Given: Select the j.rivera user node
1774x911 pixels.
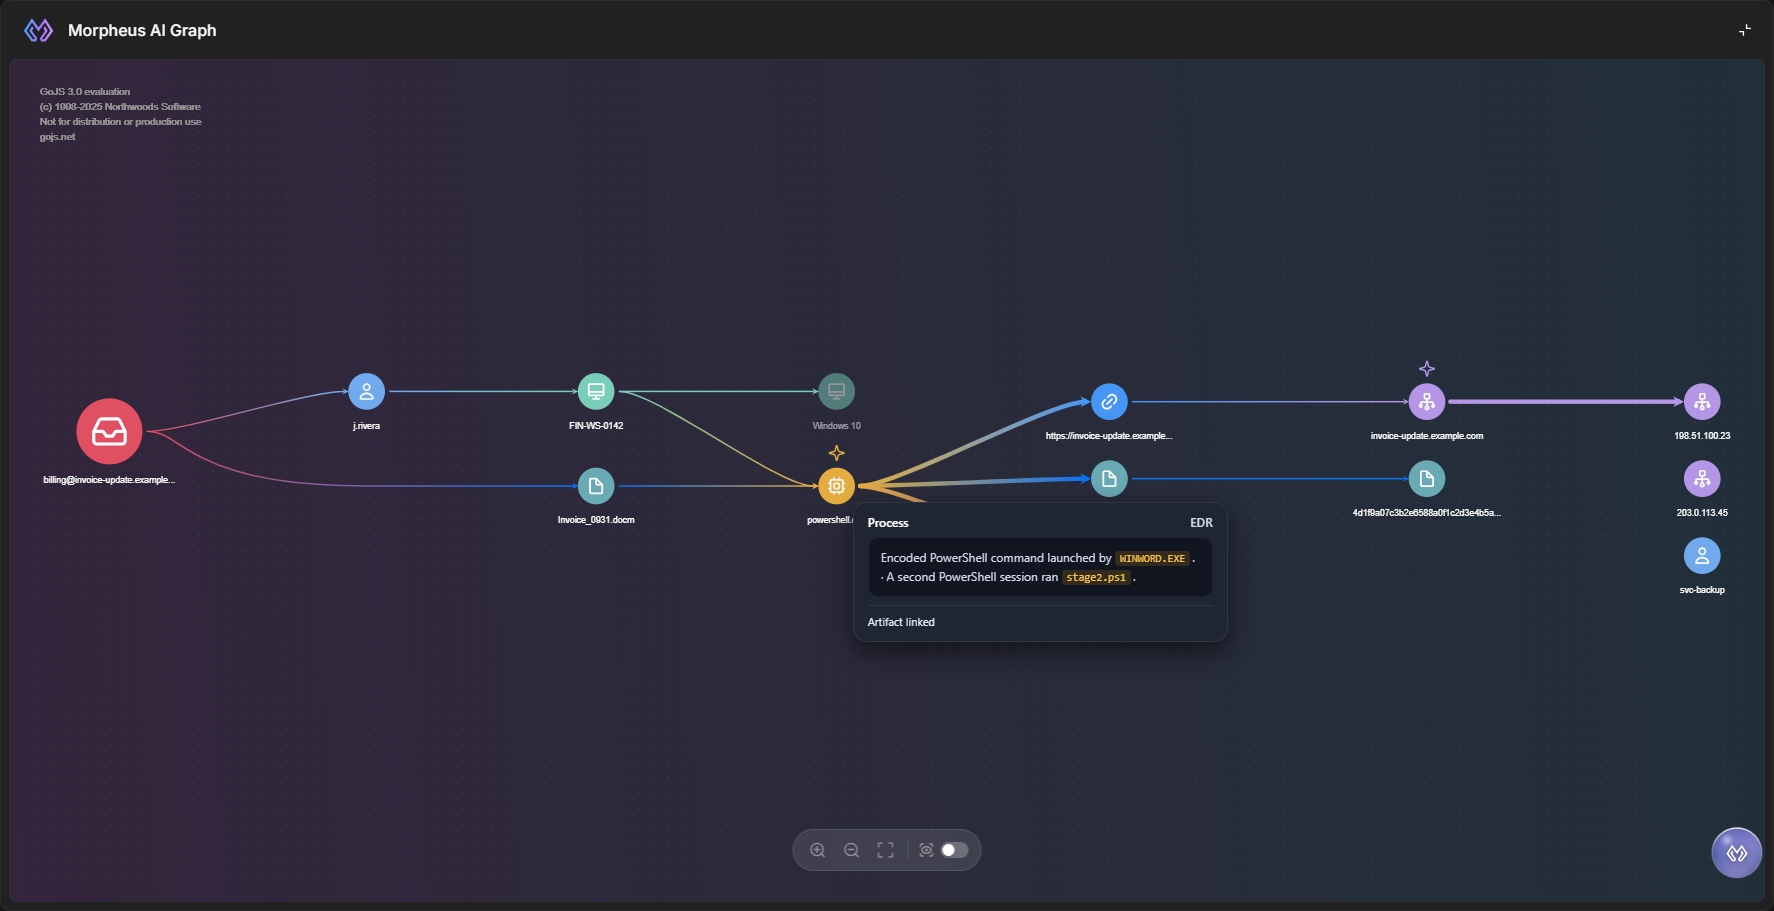Looking at the screenshot, I should click(x=366, y=391).
